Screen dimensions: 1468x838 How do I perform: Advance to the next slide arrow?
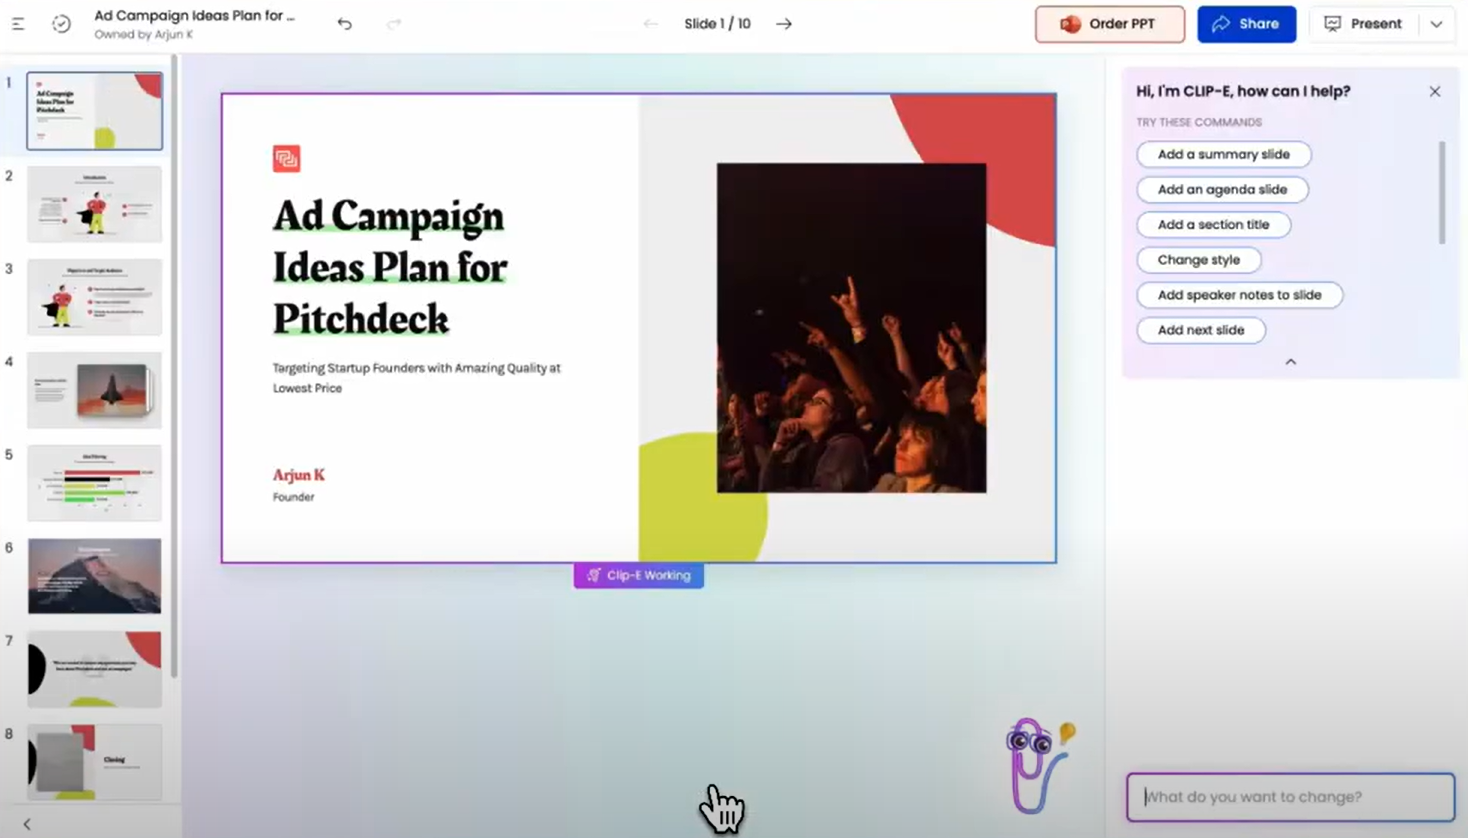(x=784, y=24)
